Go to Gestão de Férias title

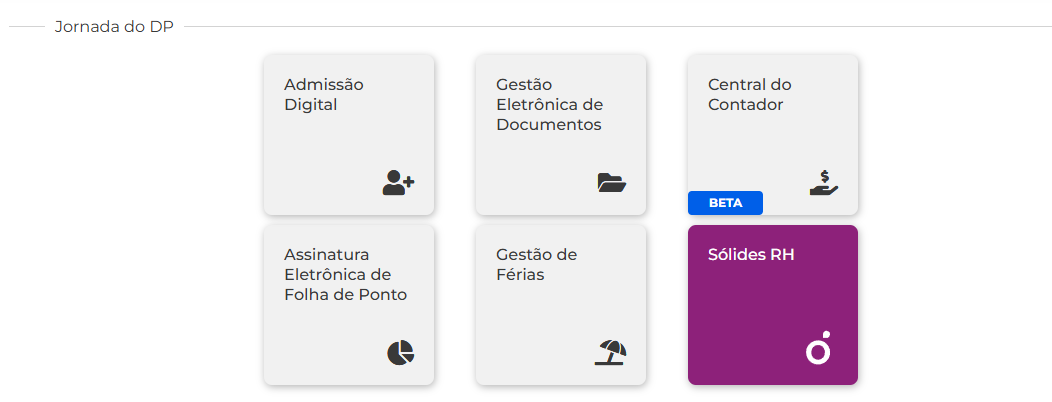536,265
